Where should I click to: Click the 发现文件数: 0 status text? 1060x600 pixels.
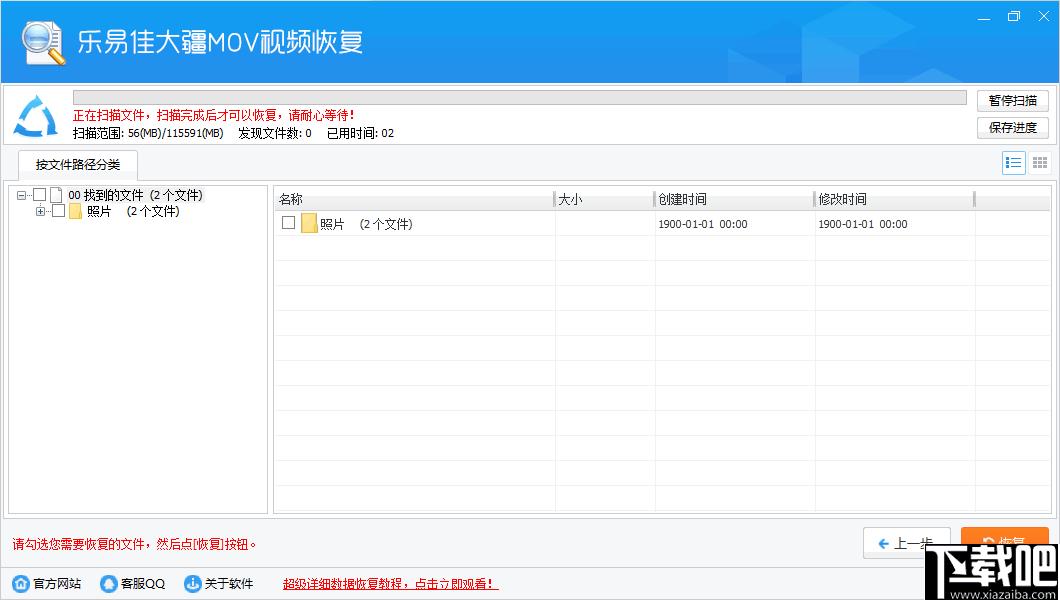click(275, 133)
